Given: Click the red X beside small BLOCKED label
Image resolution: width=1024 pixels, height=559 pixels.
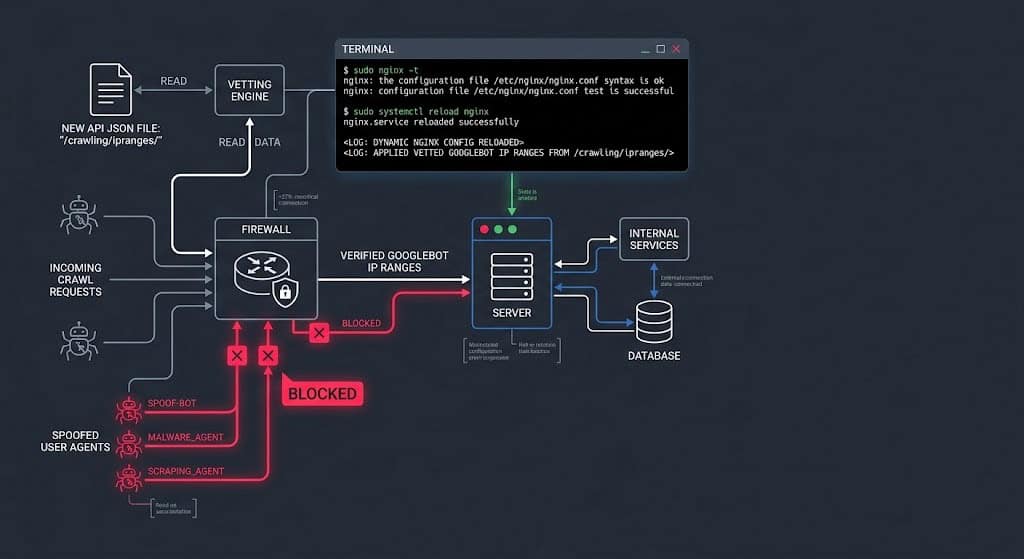Looking at the screenshot, I should 319,333.
